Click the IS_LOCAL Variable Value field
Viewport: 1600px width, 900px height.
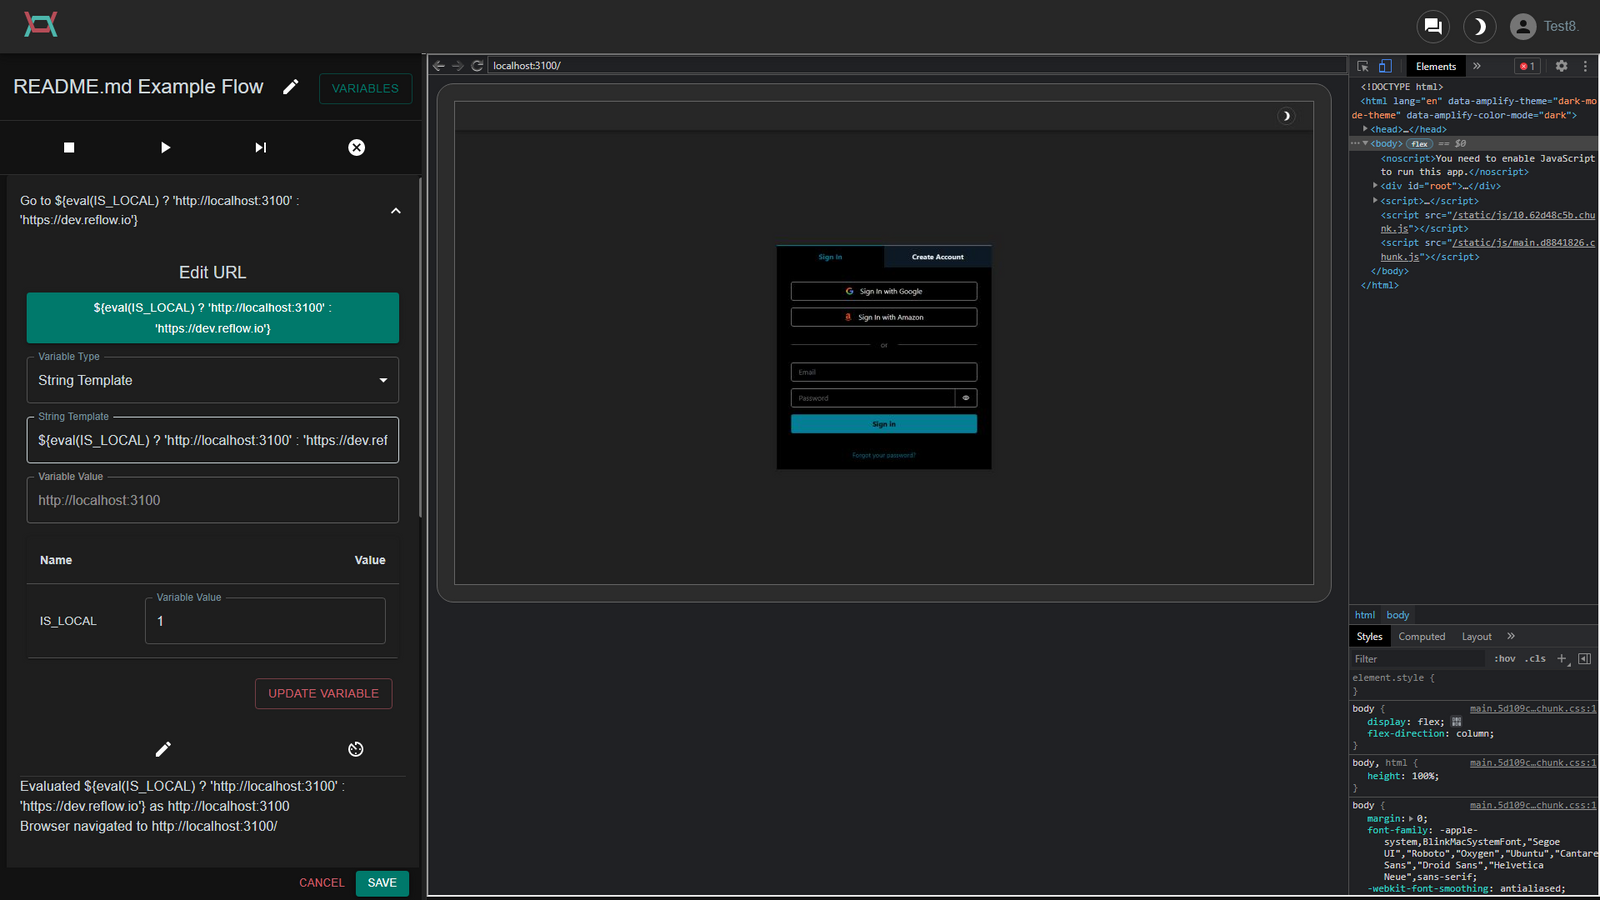pyautogui.click(x=264, y=621)
